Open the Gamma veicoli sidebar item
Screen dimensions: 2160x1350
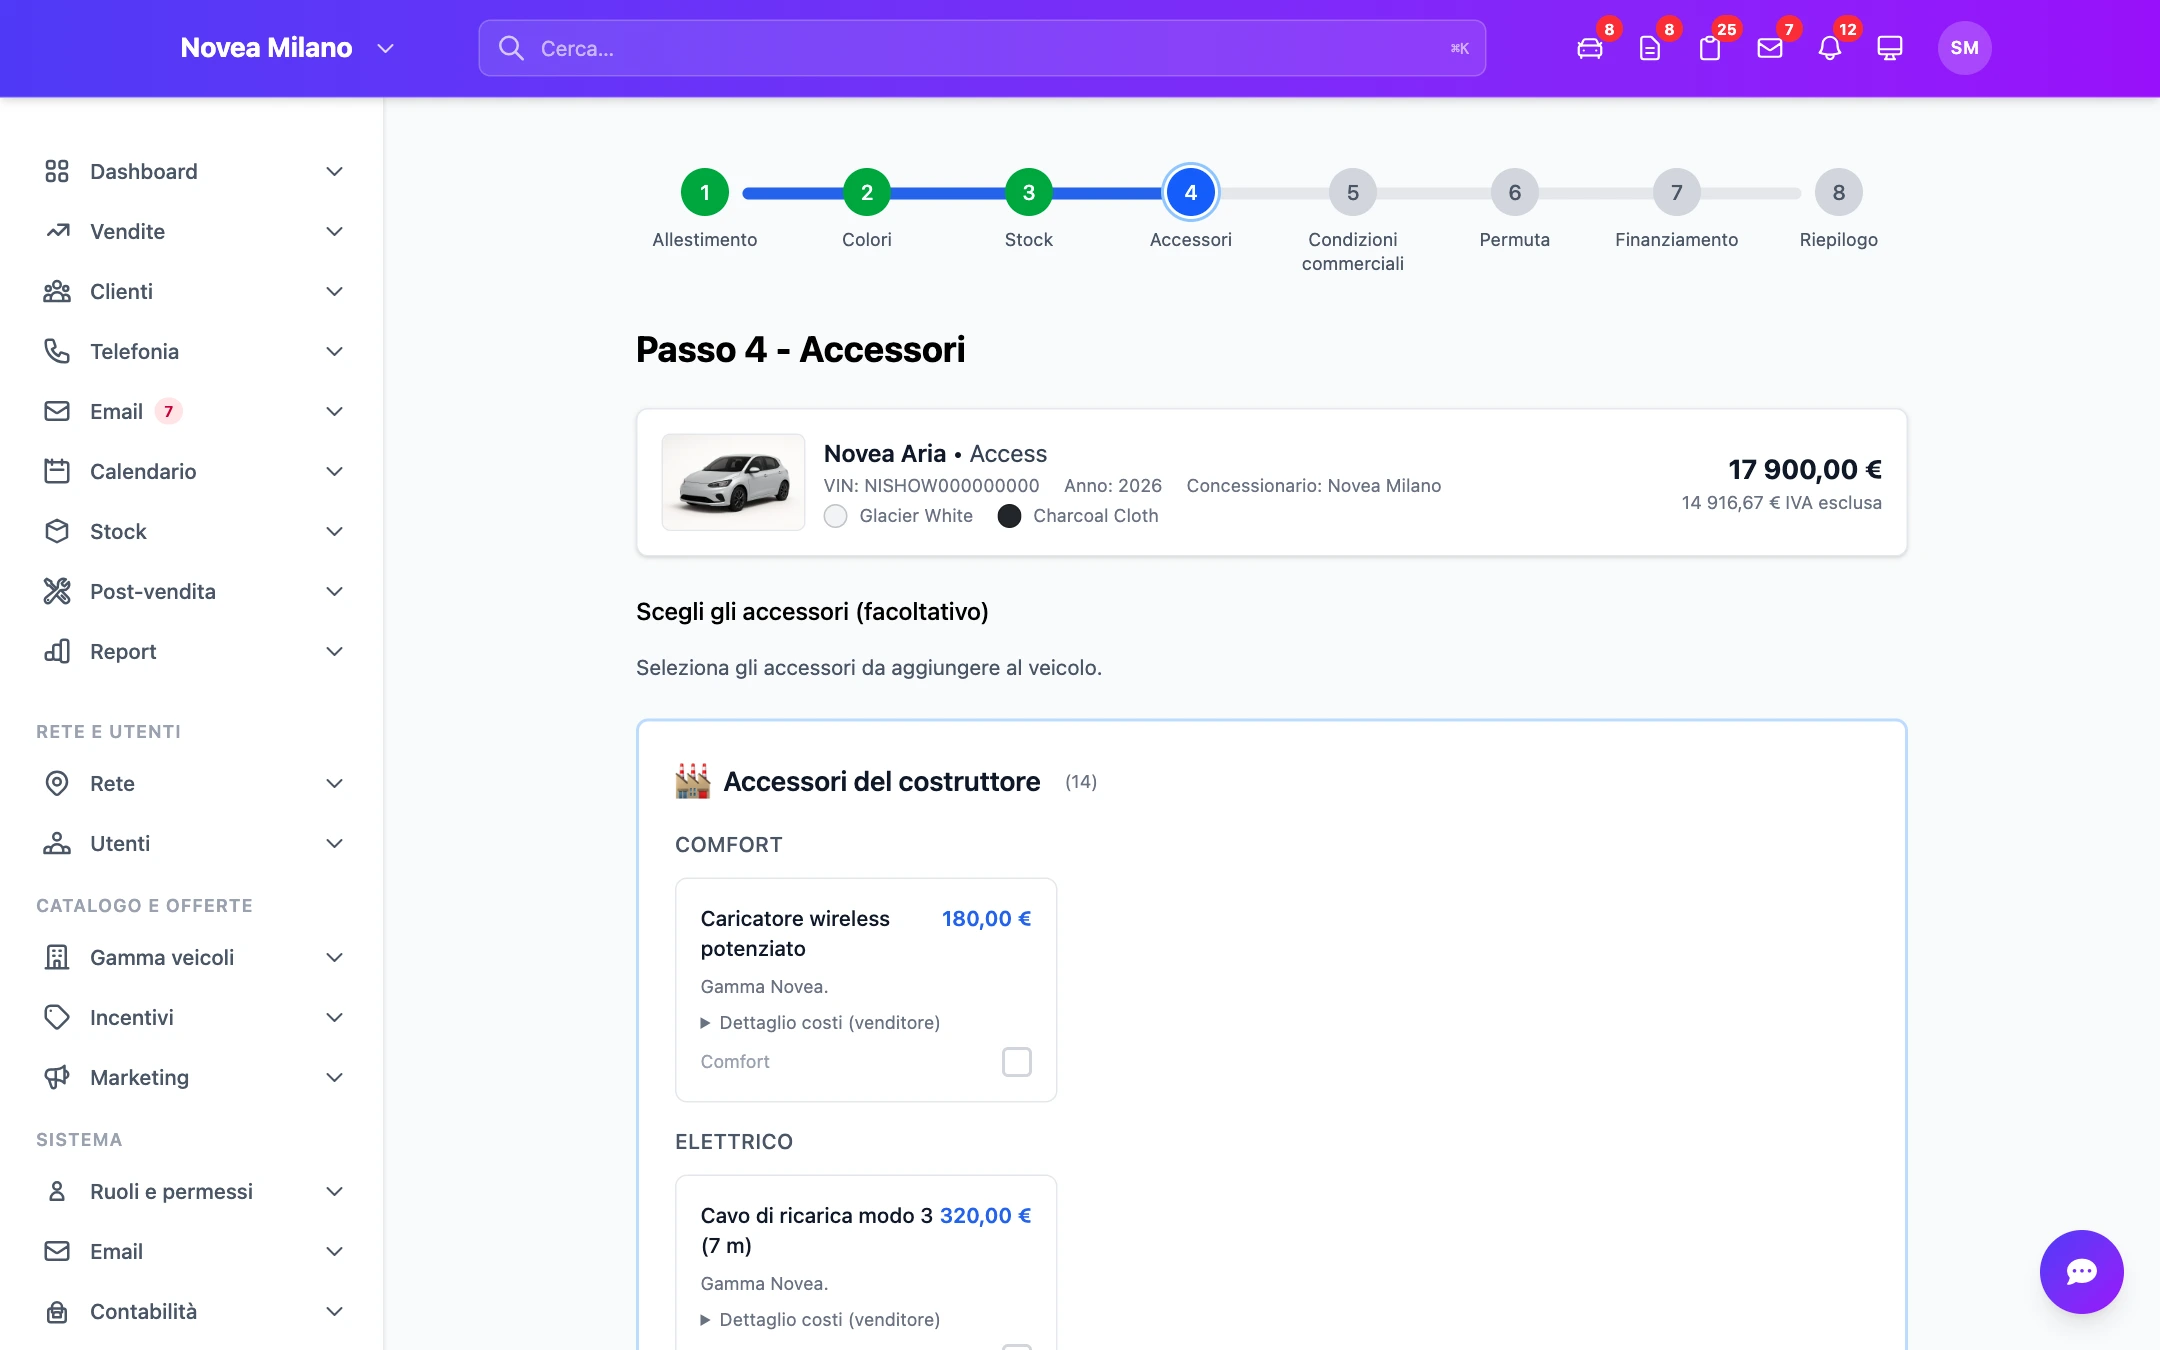pos(192,957)
